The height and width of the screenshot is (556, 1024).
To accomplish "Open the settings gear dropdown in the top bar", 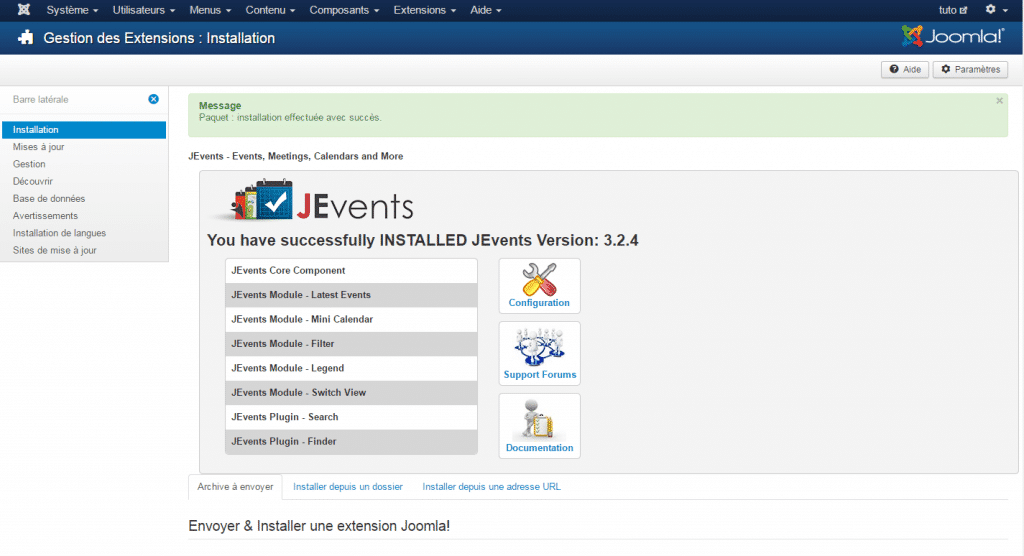I will [994, 10].
